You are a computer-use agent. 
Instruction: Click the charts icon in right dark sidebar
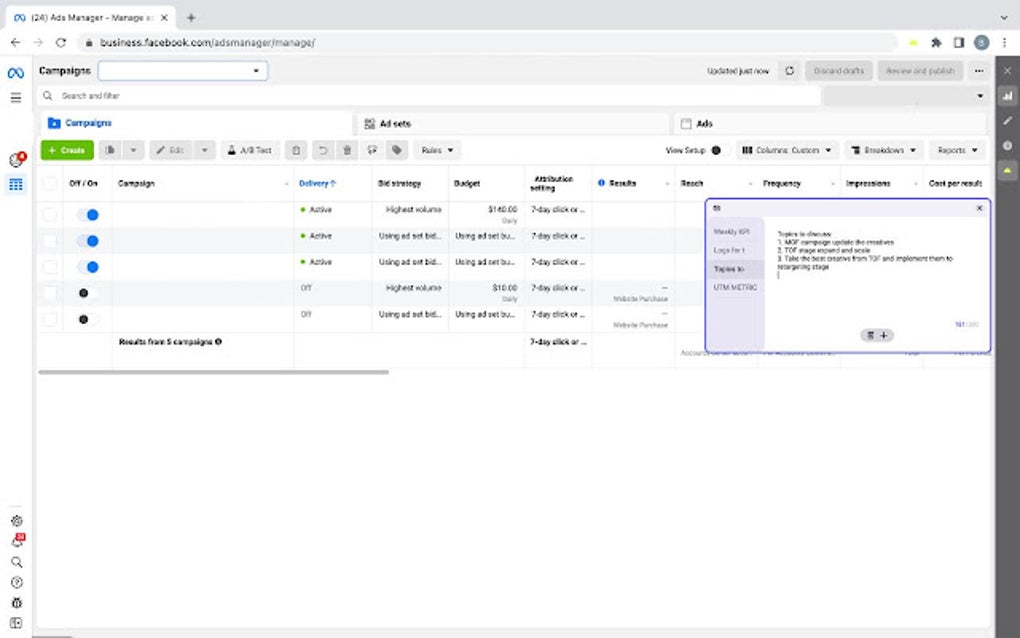click(x=1008, y=96)
